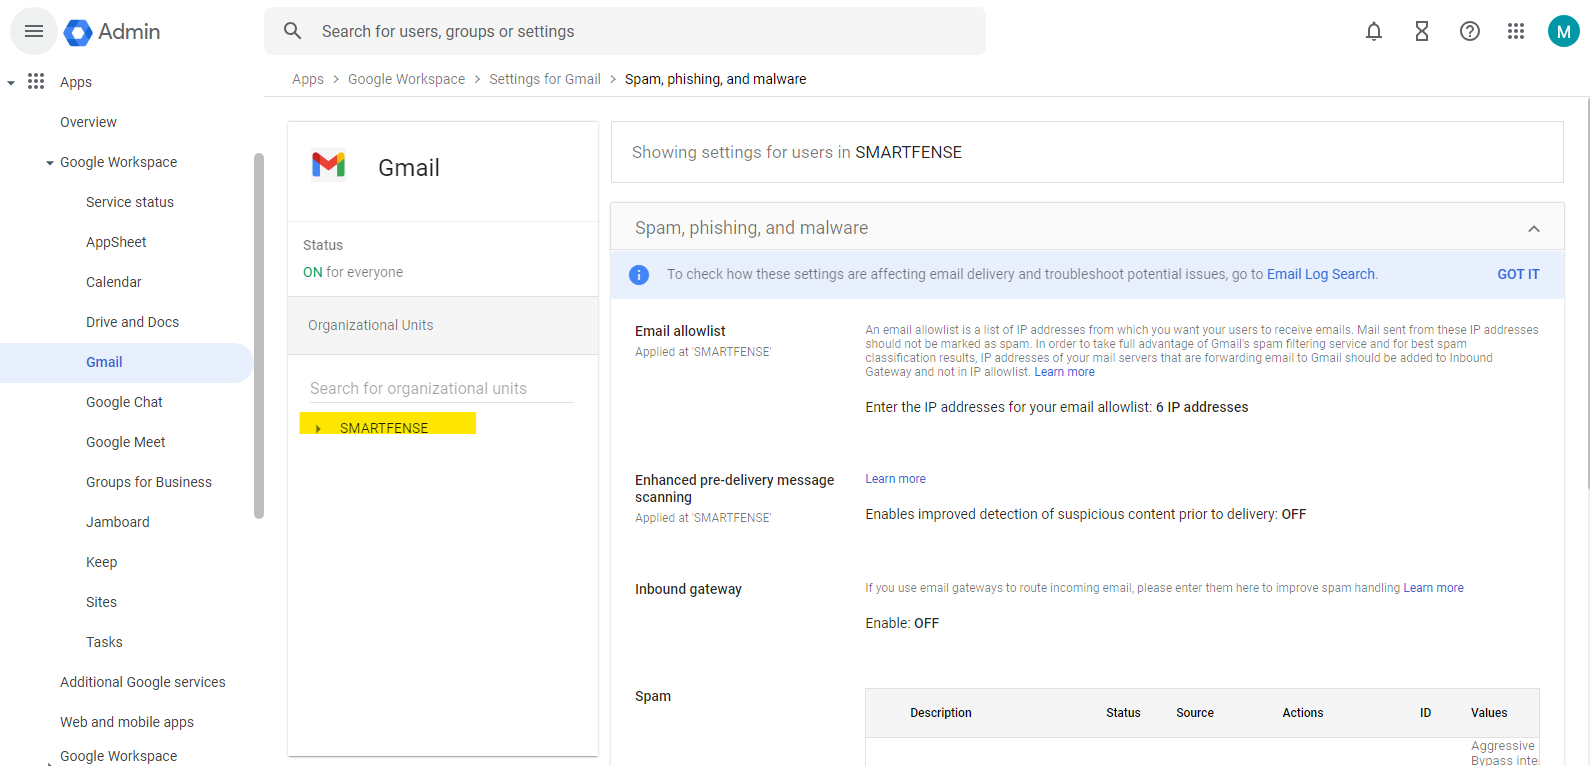Dismiss banner with GOT IT

(x=1518, y=274)
